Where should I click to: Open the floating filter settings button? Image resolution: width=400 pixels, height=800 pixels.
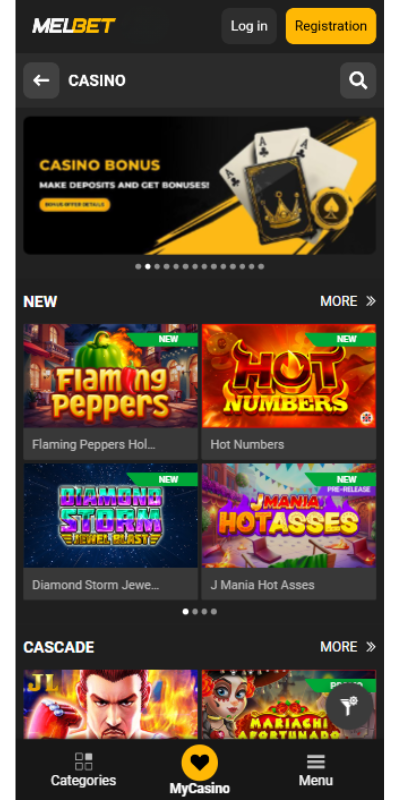(349, 706)
